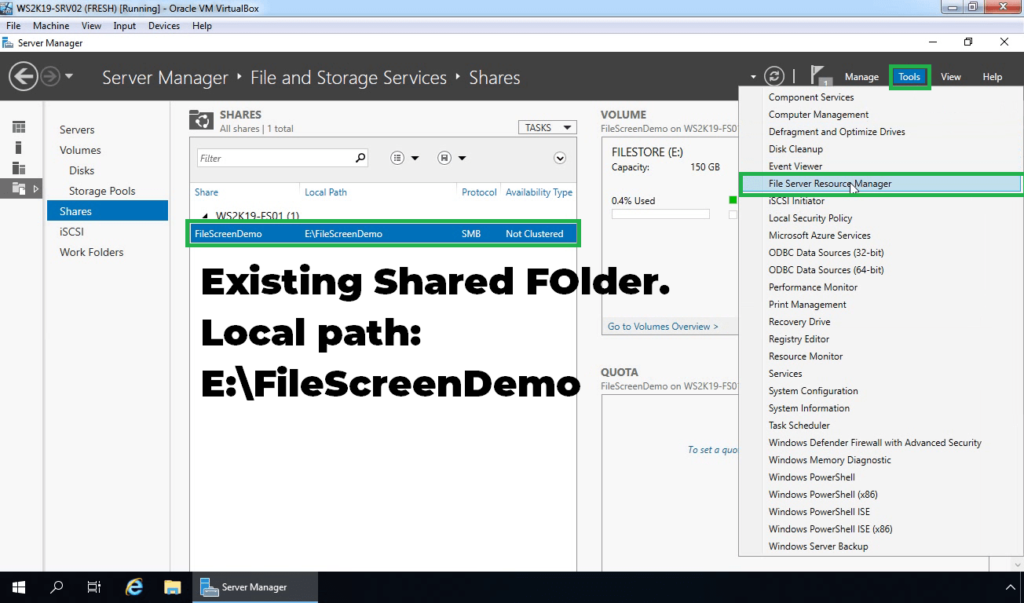
Task: Select All Servers icon in left rail
Action: tap(19, 169)
